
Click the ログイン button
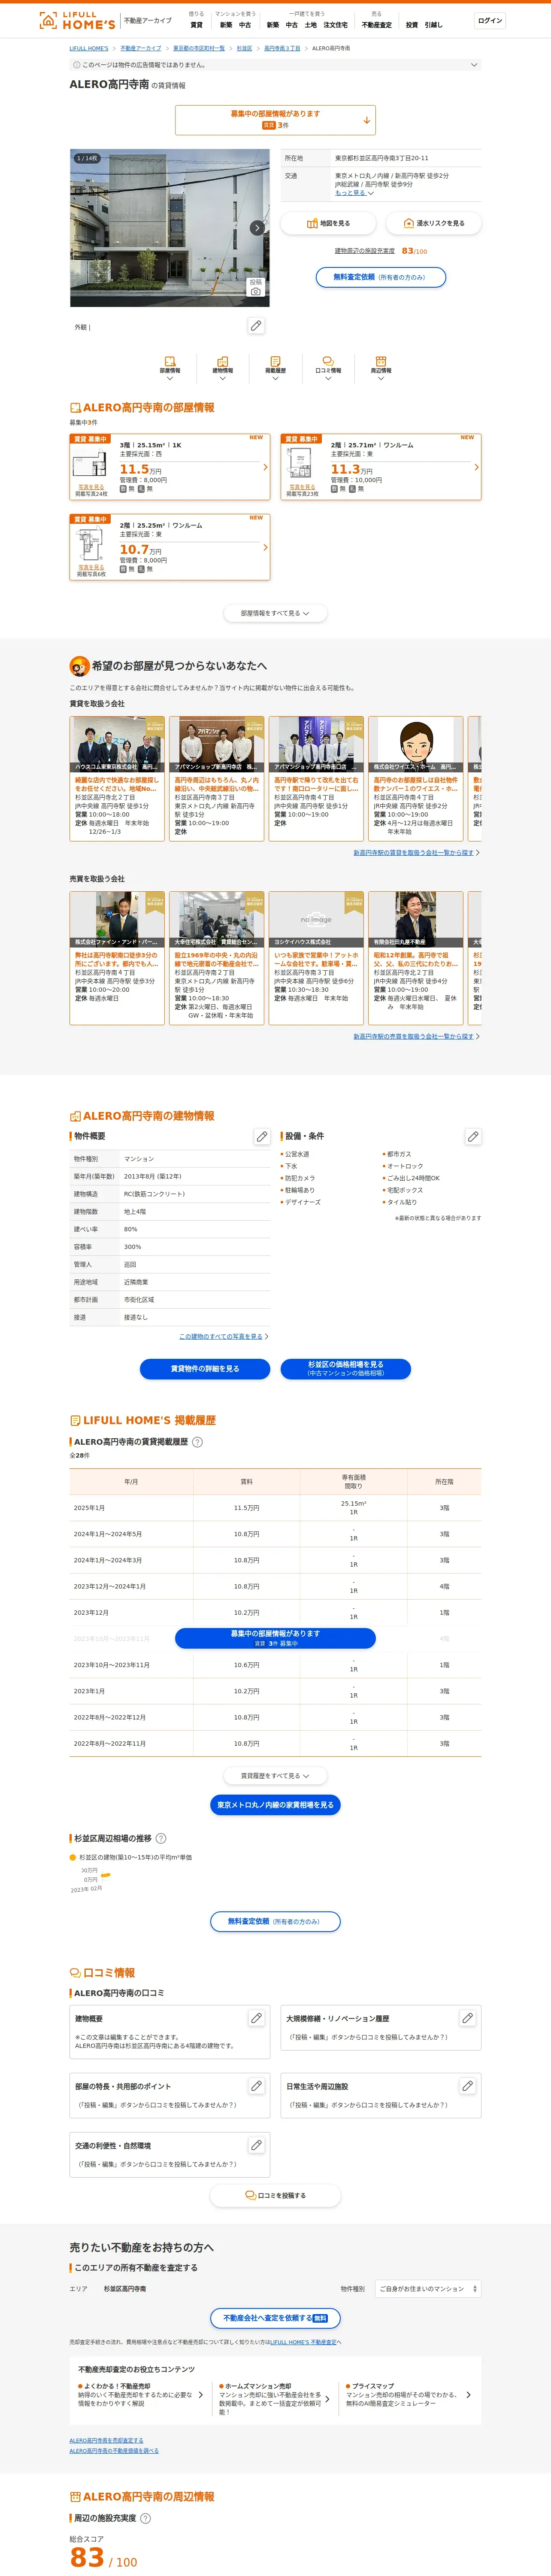tap(490, 20)
